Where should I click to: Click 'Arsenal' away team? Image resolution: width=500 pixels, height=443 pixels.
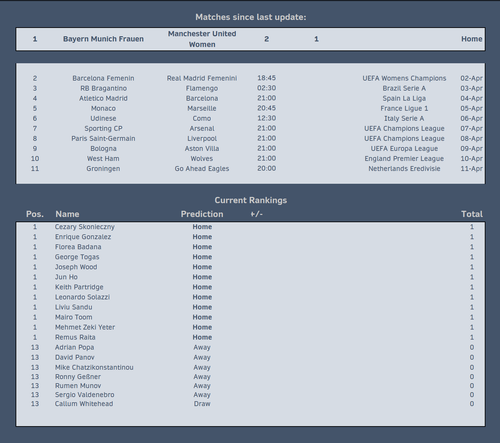pos(202,128)
